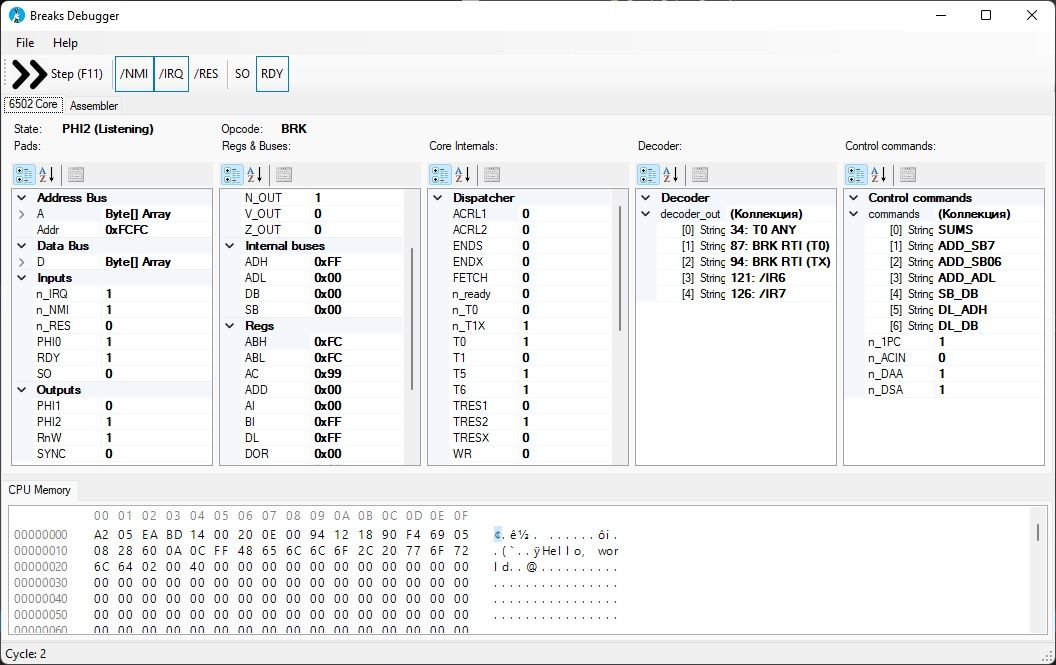Screen dimensions: 1056x665
Task: Click the Regs & Buses vertical scrollbar
Action: tap(412, 318)
